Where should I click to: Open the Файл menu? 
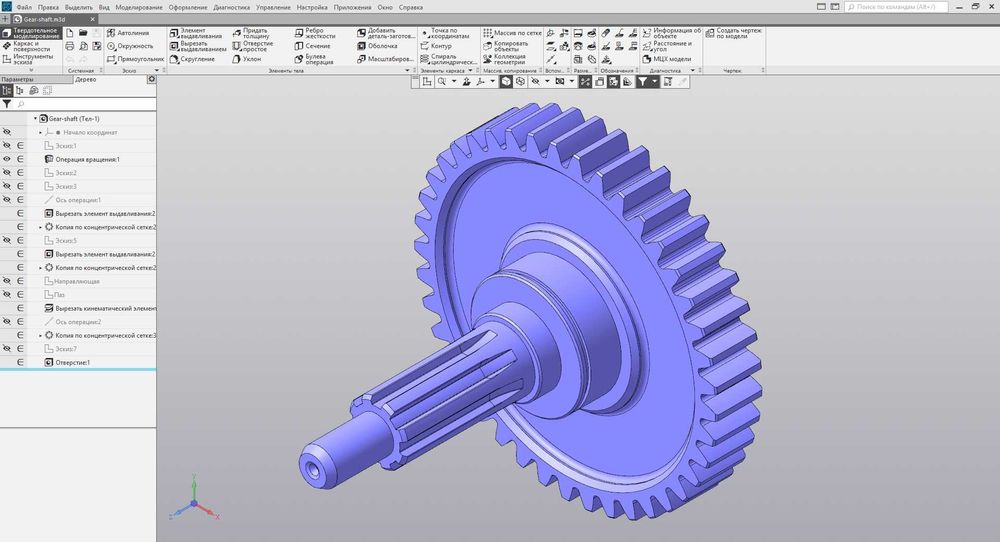24,7
